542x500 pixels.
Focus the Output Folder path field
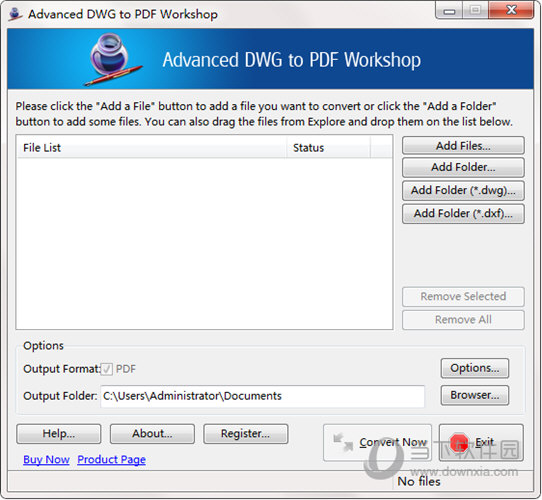click(x=262, y=396)
